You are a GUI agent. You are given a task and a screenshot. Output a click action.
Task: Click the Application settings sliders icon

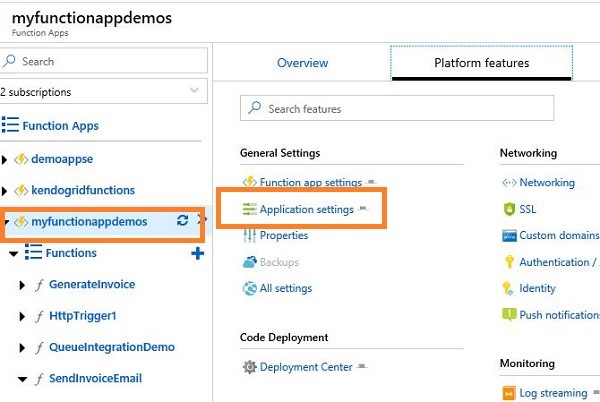250,209
